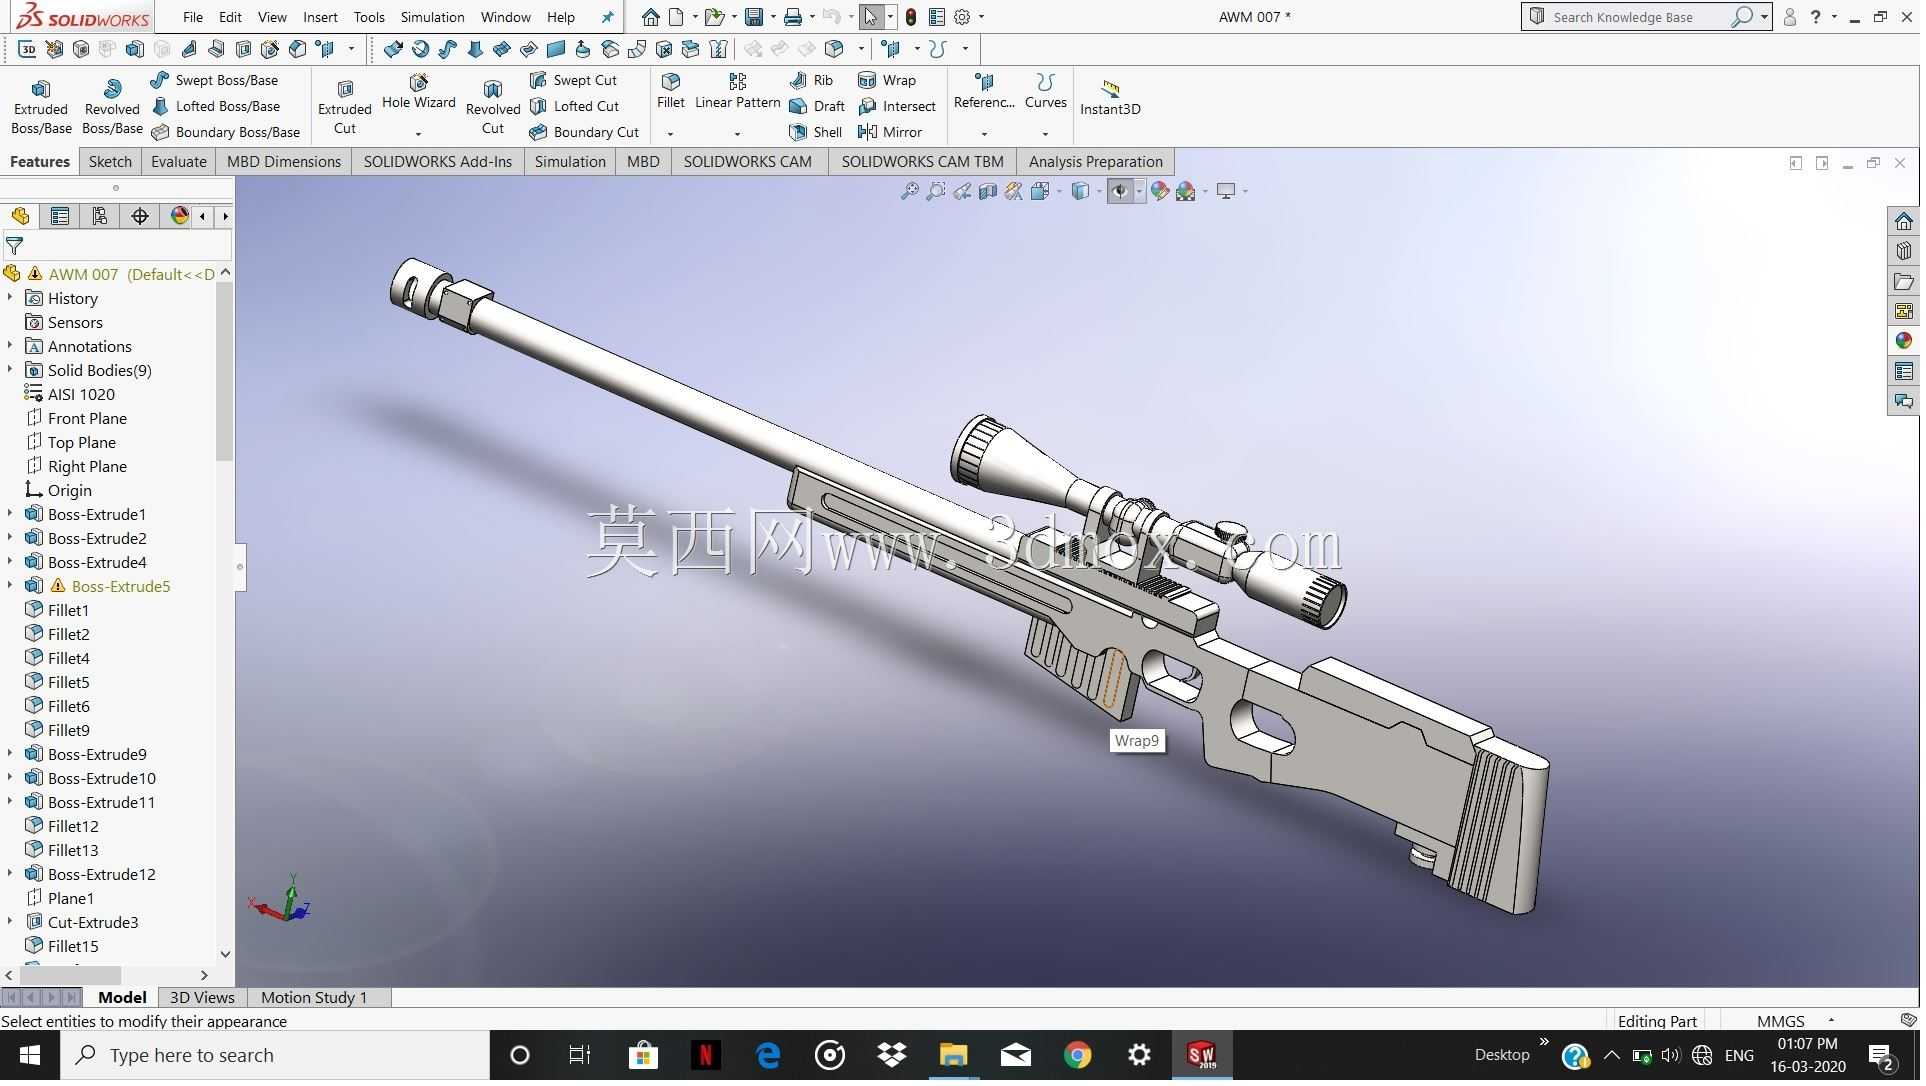Toggle Instant3D mode
The image size is (1926, 1086).
pos(1110,98)
